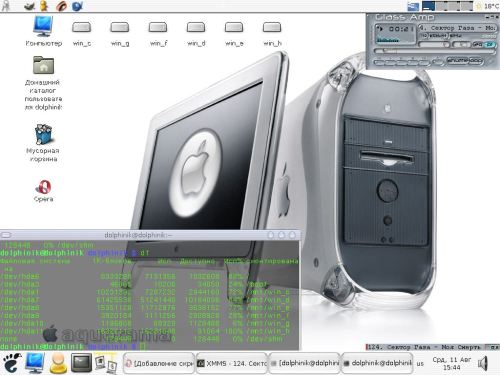Switch to the second workspace in pager
Screen dimensions: 500x375
click(441, 6)
